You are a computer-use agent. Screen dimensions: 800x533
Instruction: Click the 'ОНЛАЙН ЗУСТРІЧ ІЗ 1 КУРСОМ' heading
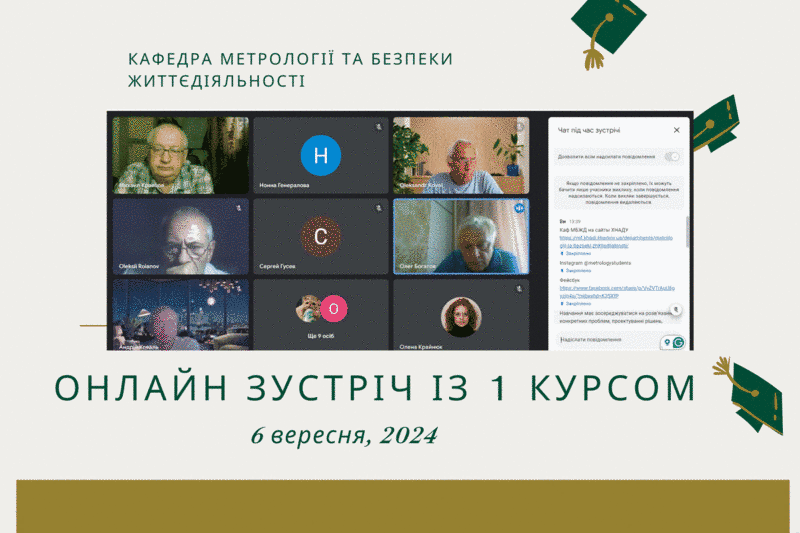(375, 388)
